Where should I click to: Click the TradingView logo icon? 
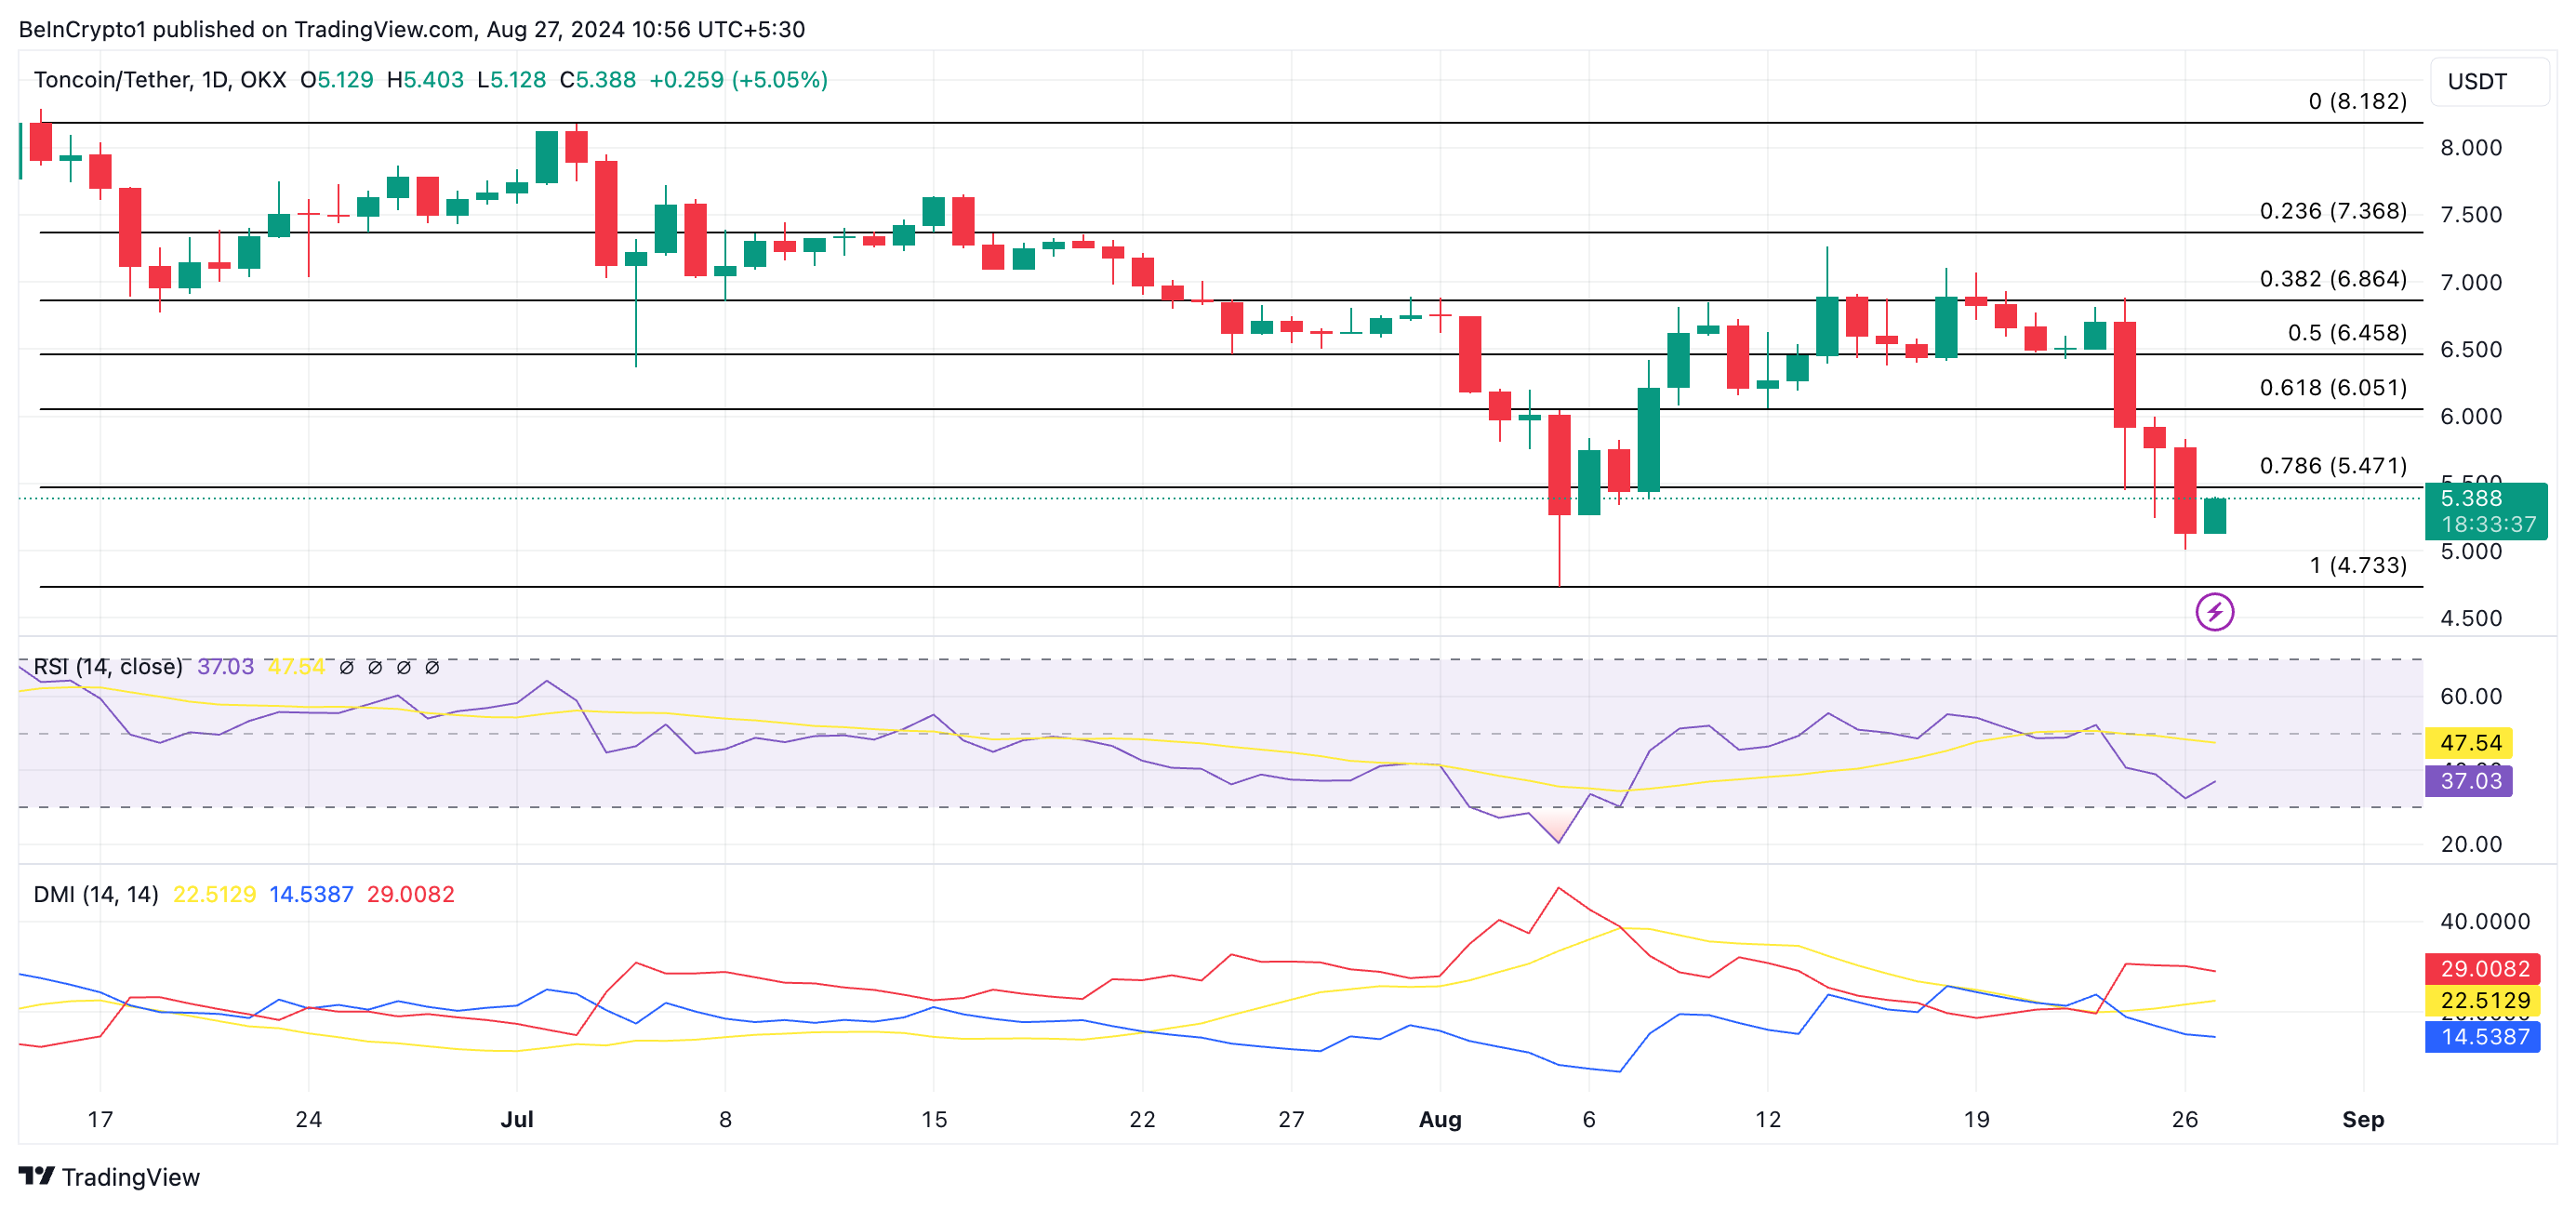click(x=37, y=1176)
